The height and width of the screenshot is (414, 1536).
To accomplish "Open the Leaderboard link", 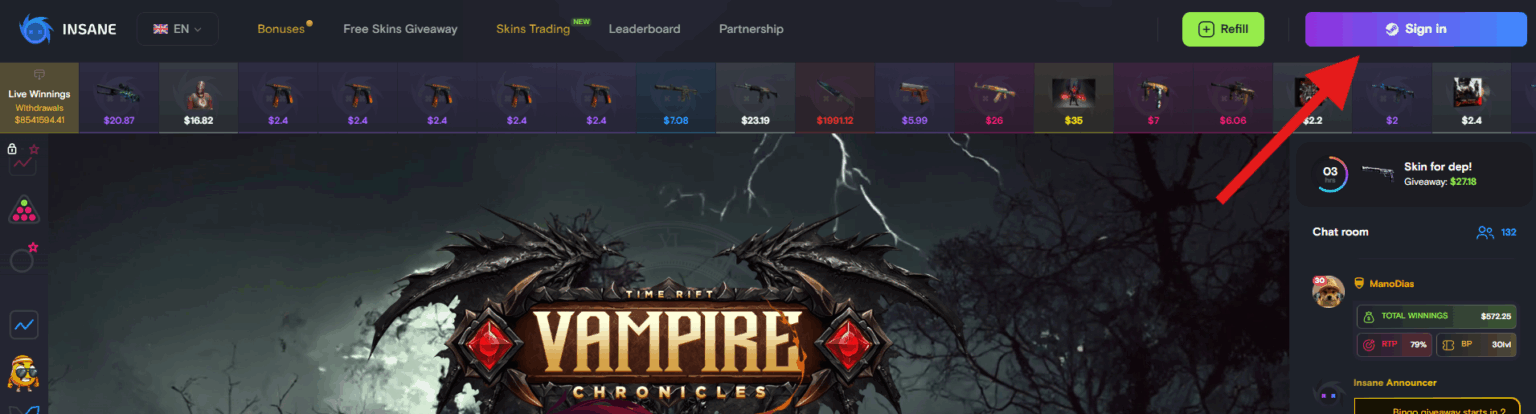I will click(644, 29).
